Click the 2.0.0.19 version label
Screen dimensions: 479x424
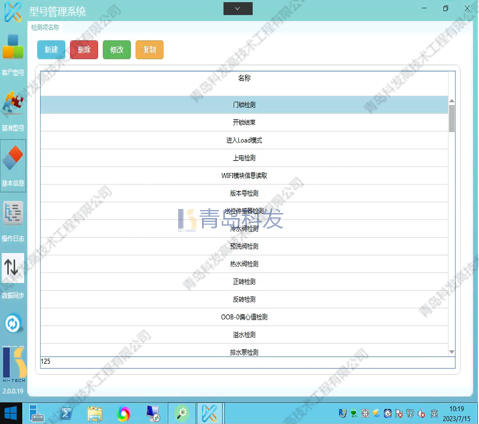[x=13, y=391]
